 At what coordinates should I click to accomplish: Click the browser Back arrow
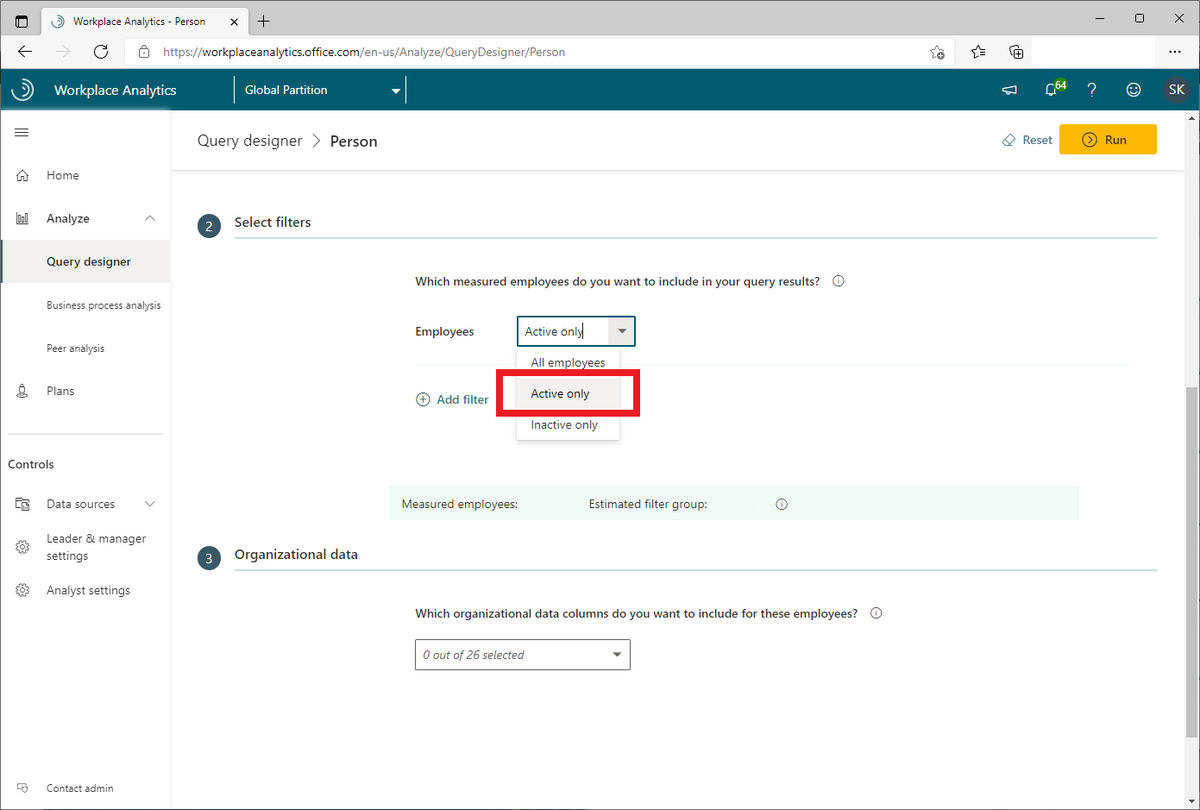click(25, 52)
